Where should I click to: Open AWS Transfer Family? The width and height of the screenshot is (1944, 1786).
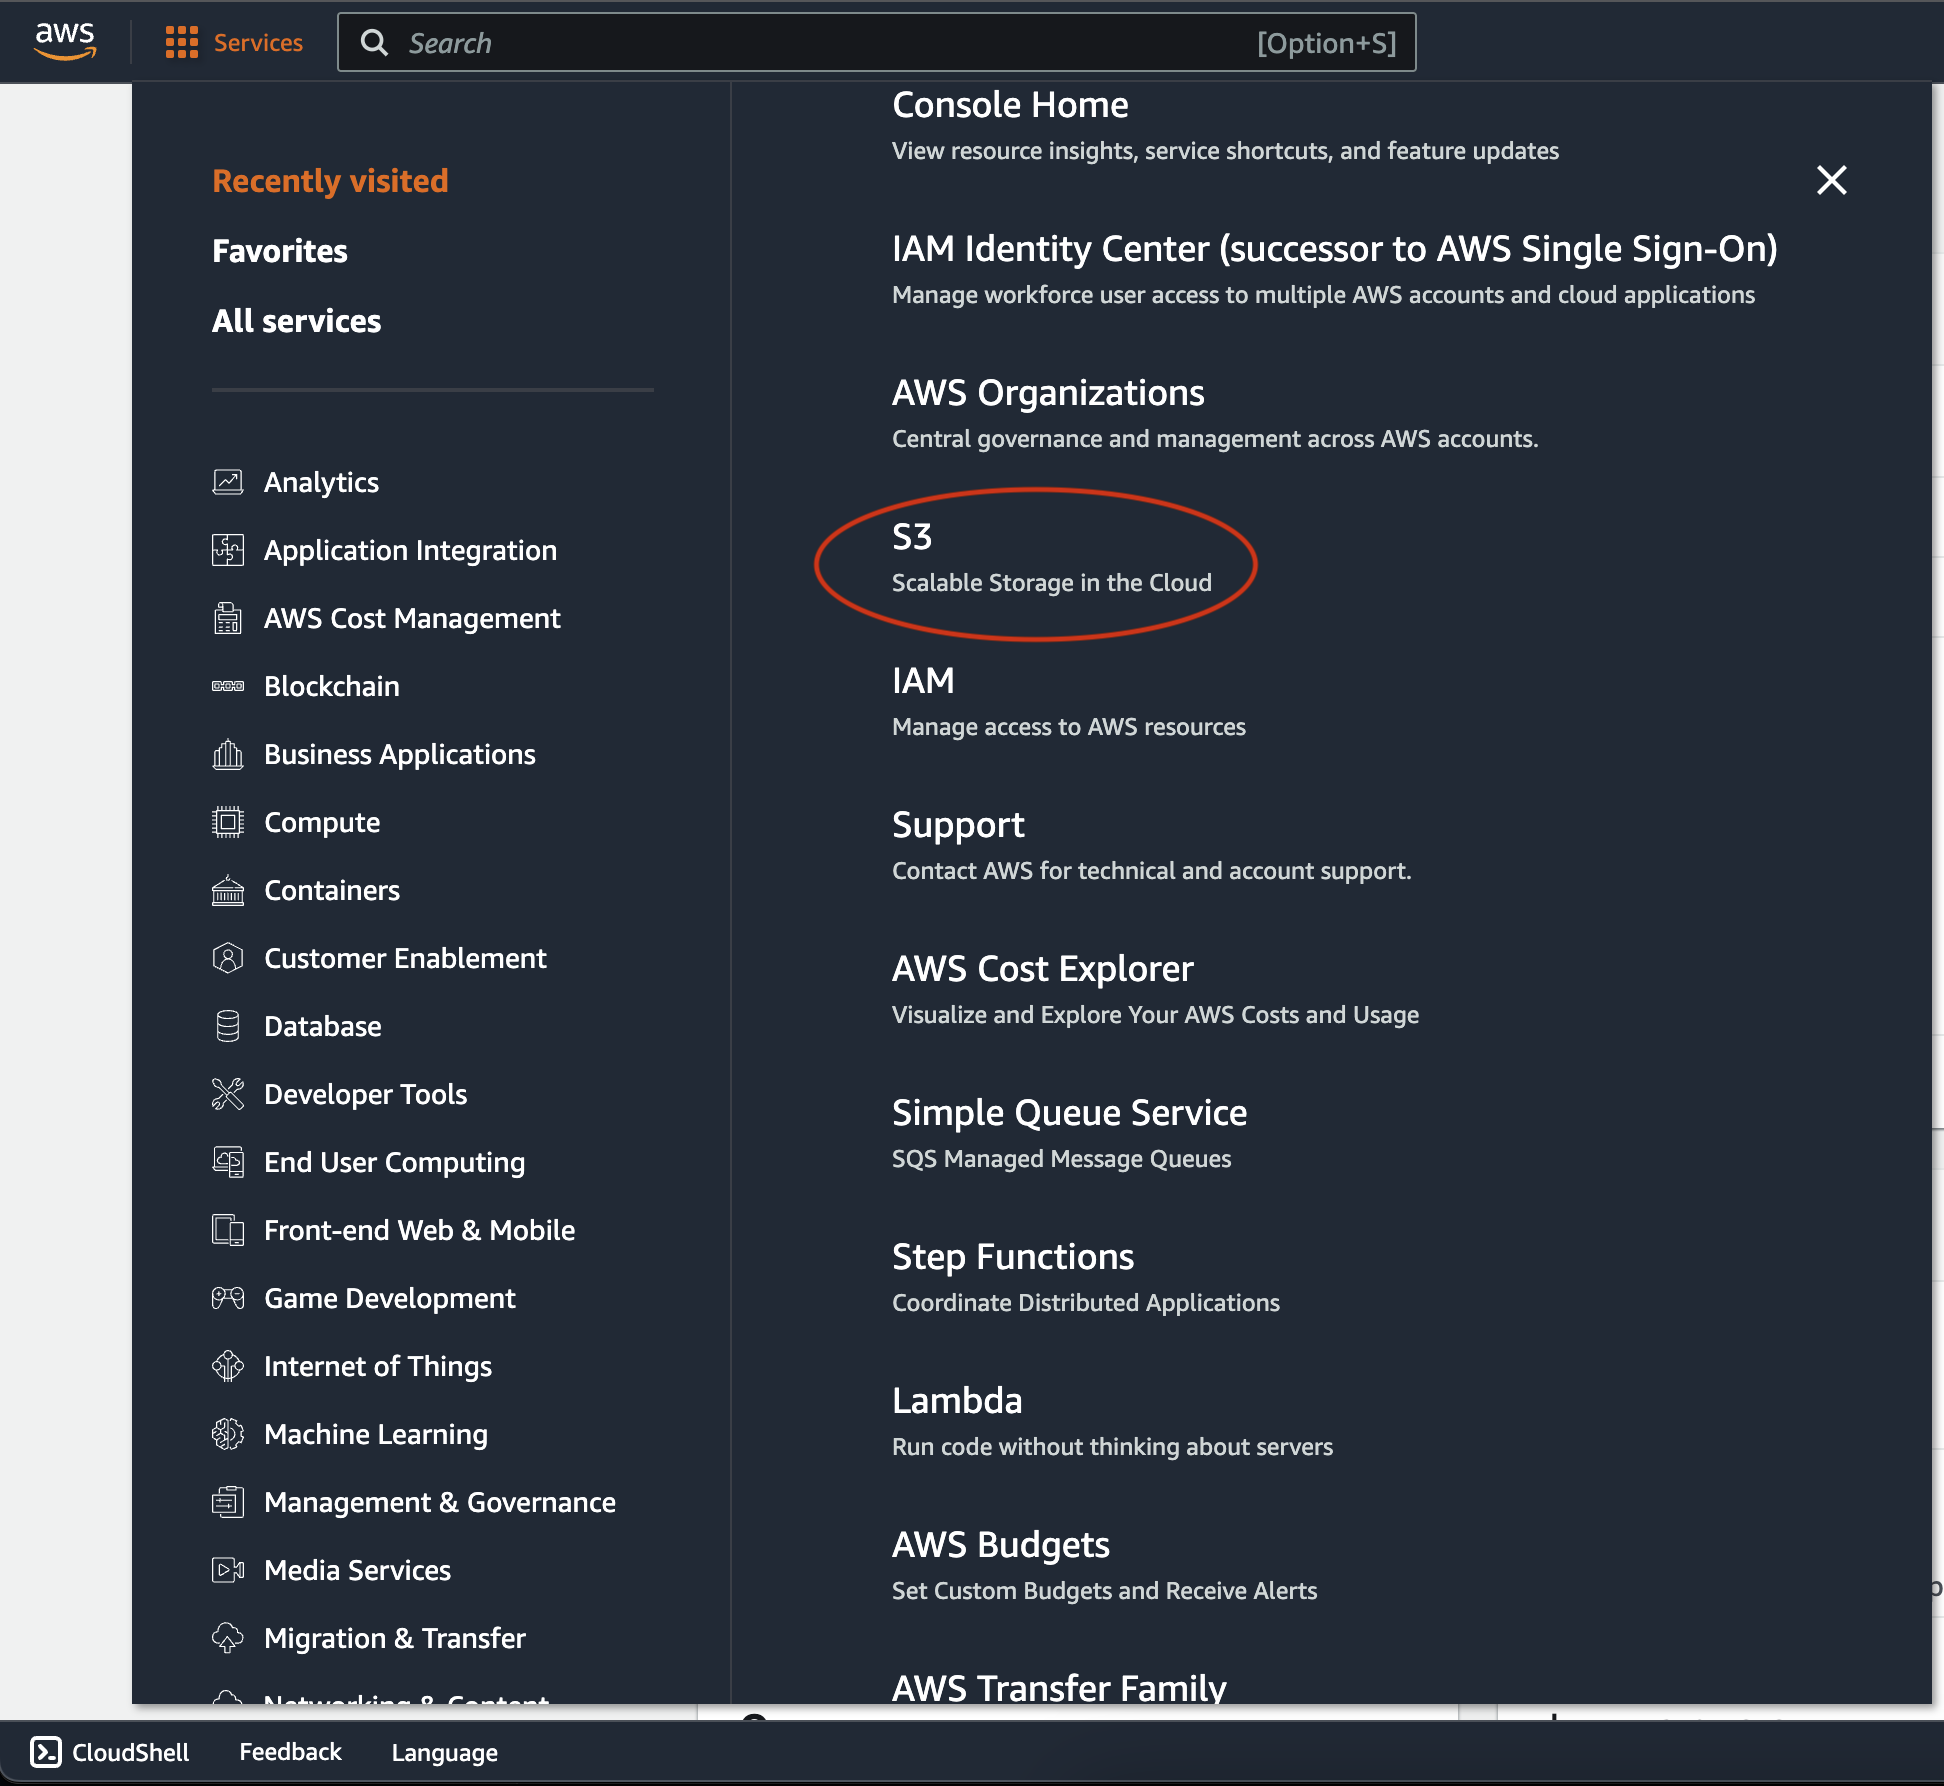coord(1059,1688)
